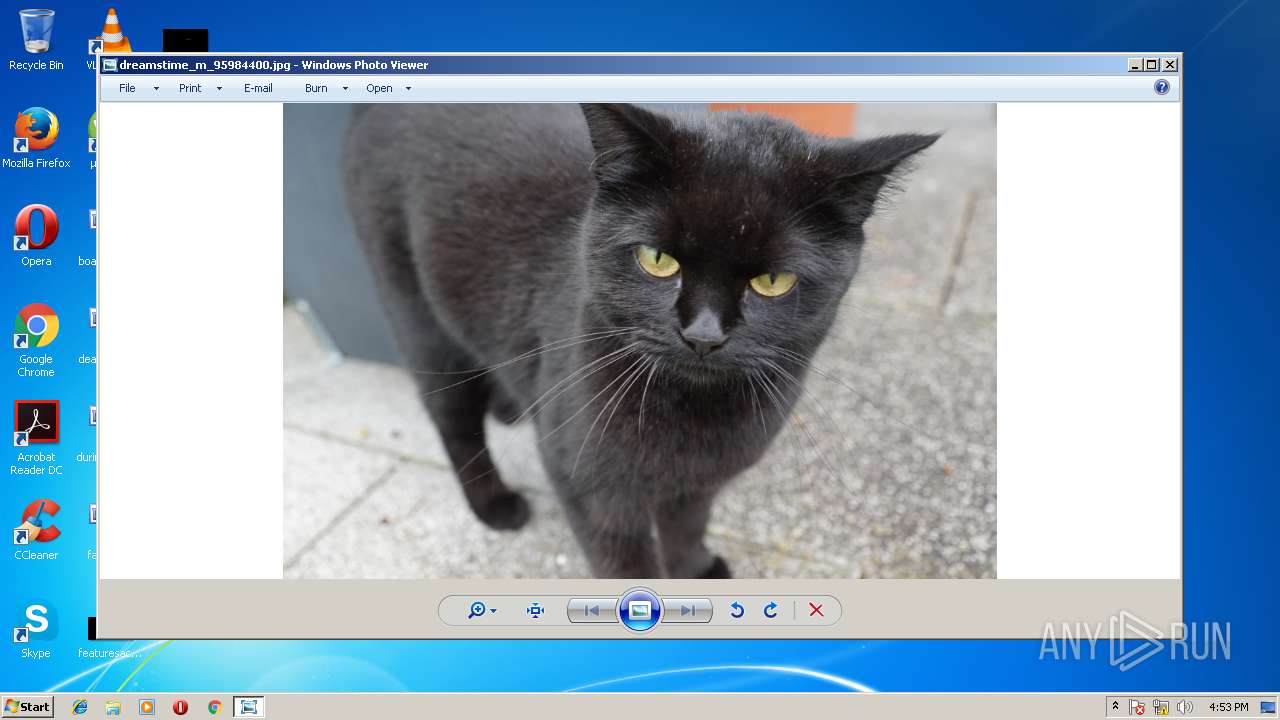Click the Photo Viewer title bar icon
Image resolution: width=1280 pixels, height=720 pixels.
(110, 65)
